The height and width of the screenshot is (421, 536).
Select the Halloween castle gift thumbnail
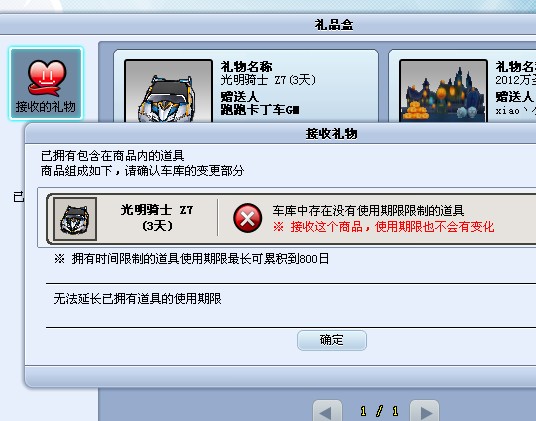(443, 91)
